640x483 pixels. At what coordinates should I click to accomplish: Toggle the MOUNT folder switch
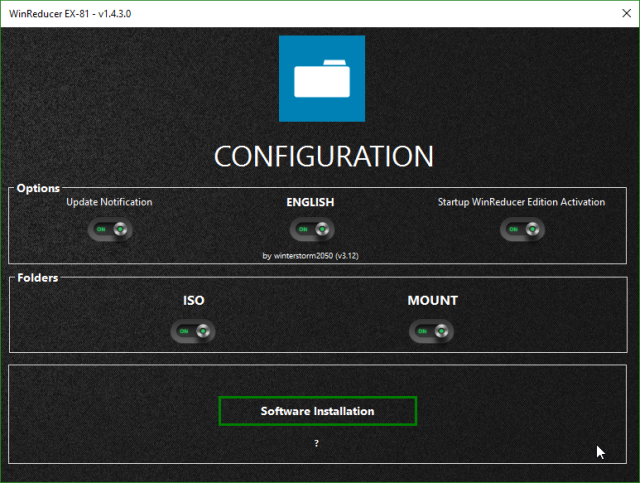point(431,331)
